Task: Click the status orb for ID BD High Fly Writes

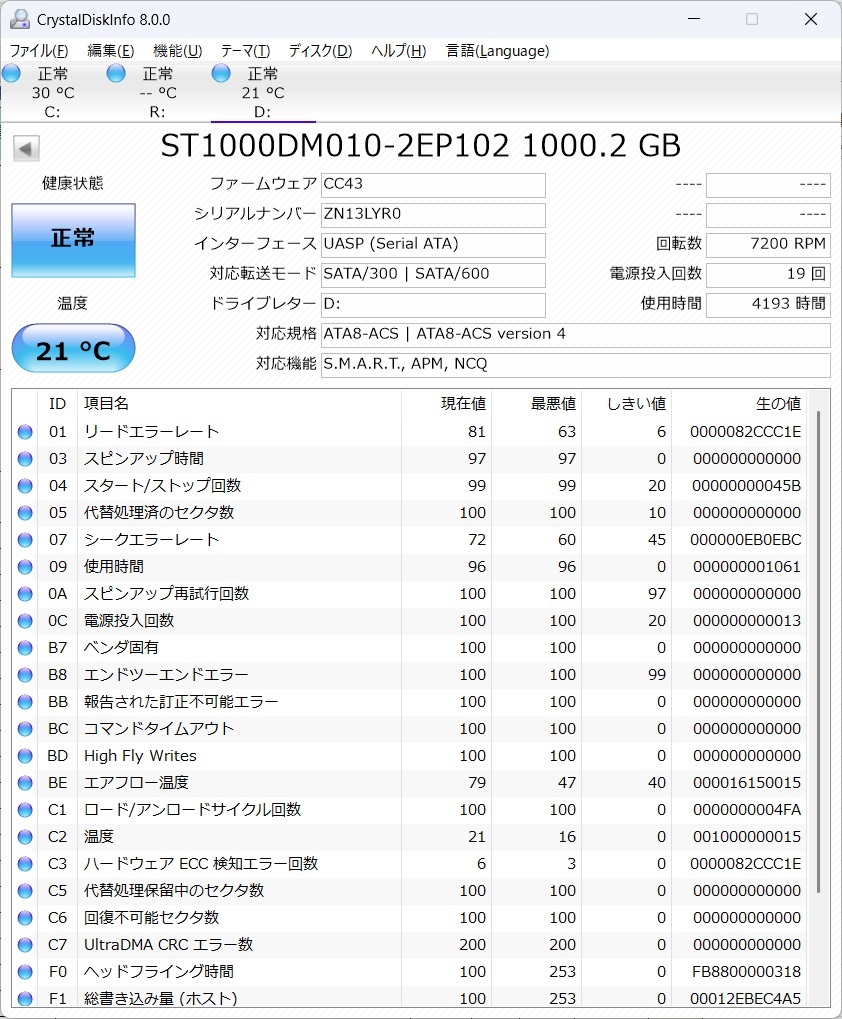Action: (25, 756)
